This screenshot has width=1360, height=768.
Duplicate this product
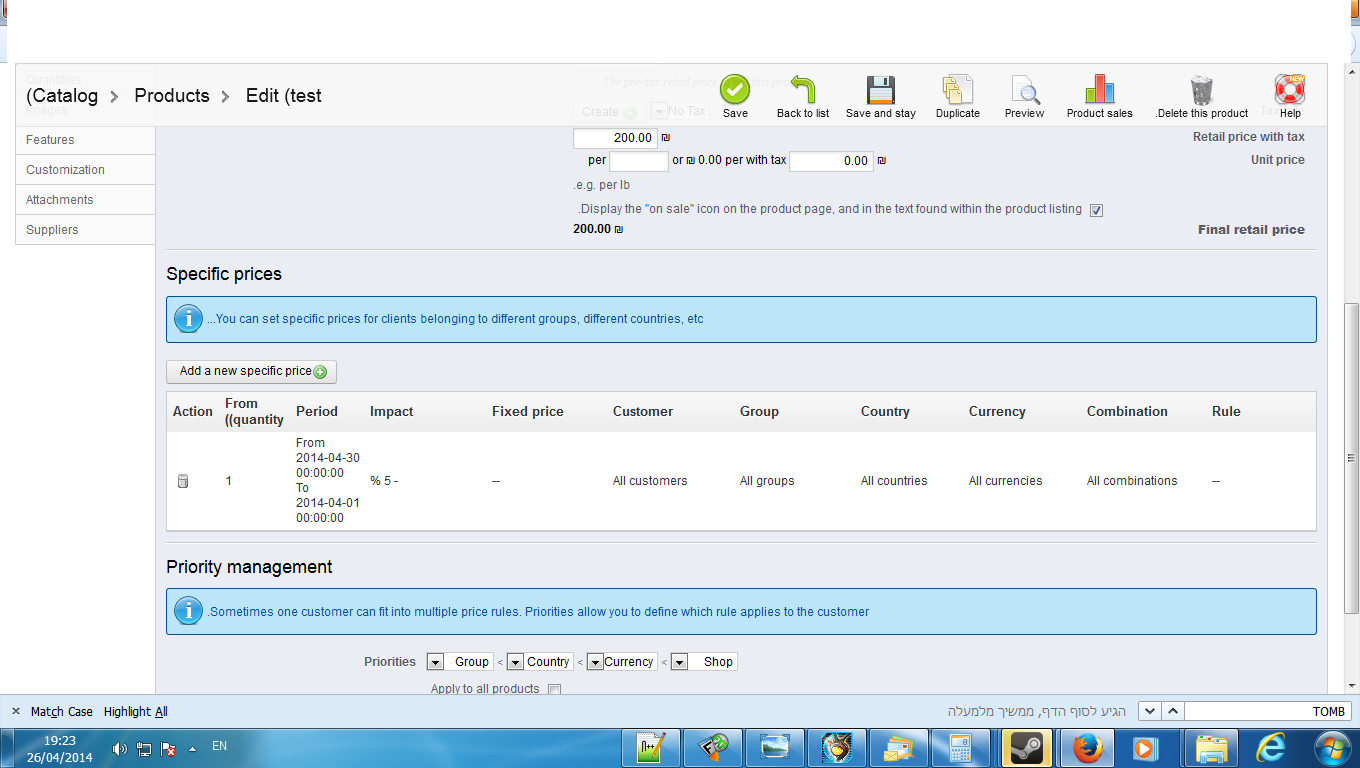point(958,89)
